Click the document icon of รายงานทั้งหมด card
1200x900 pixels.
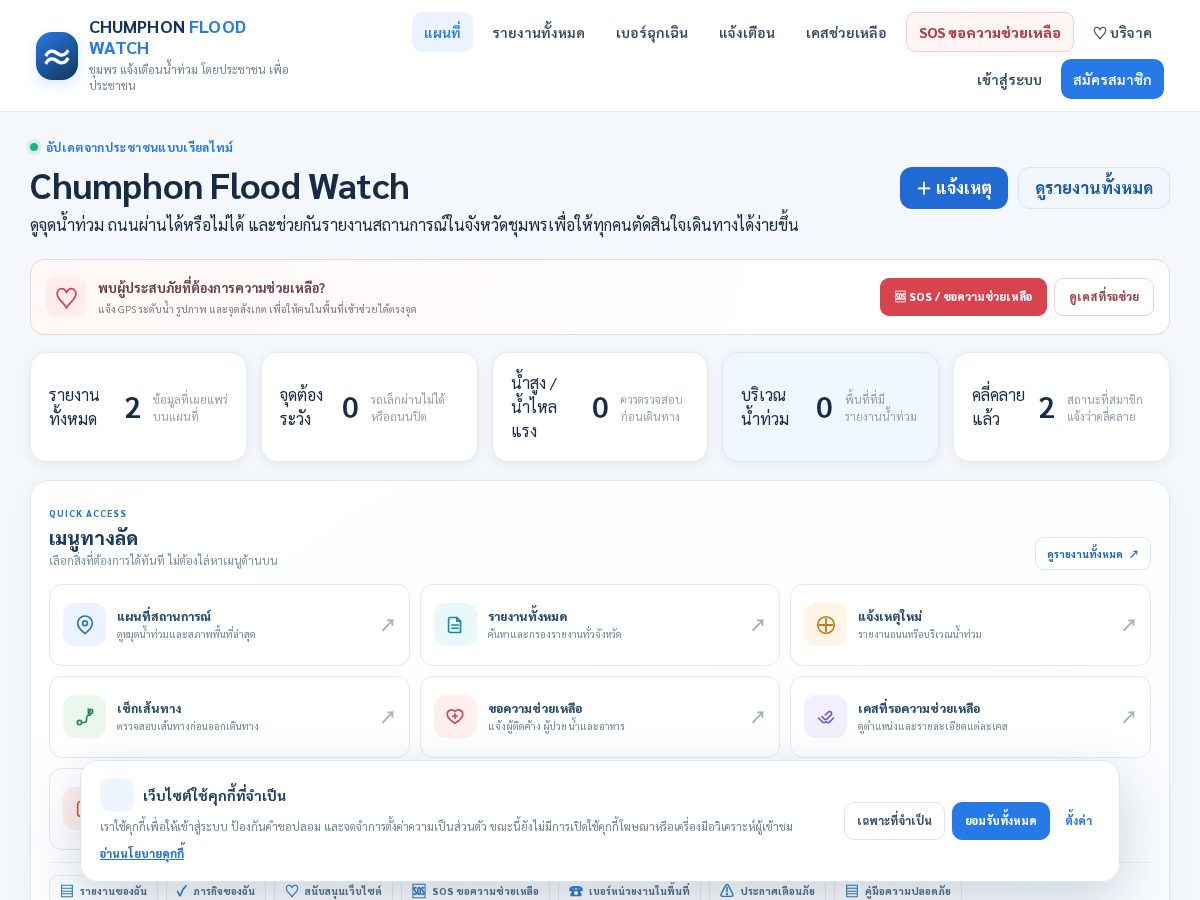coord(455,625)
